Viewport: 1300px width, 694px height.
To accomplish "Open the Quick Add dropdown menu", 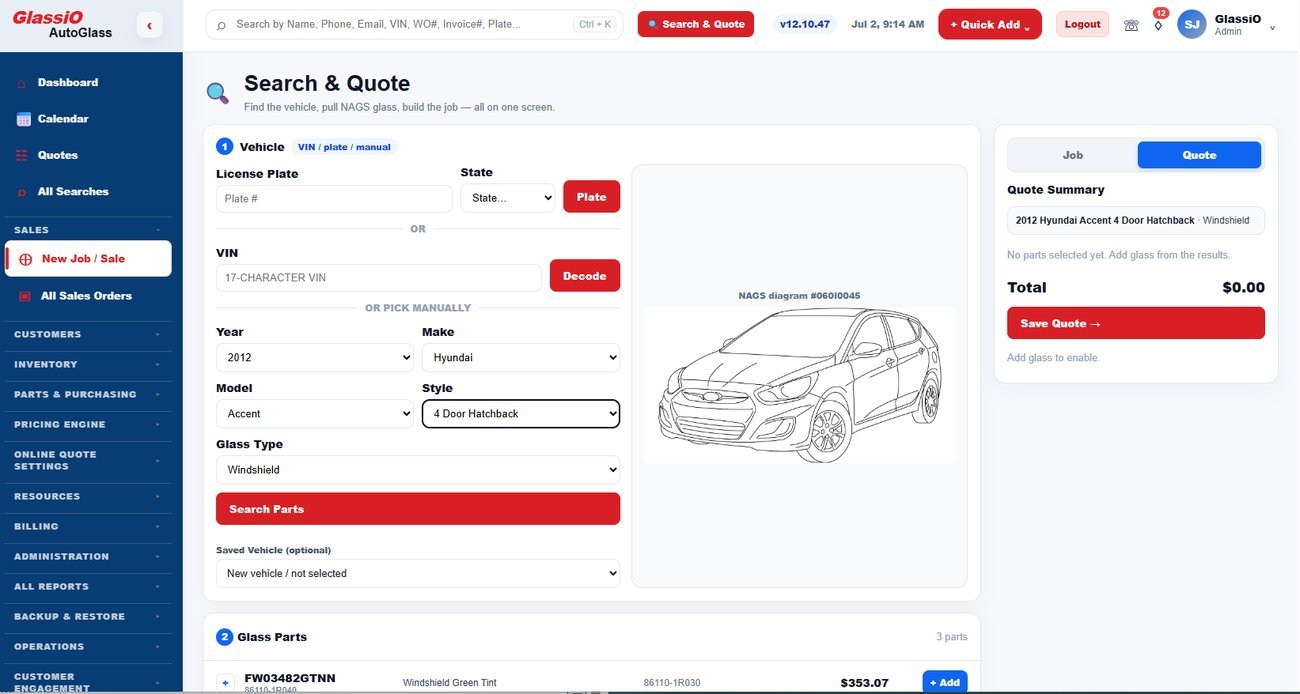I will tap(990, 24).
